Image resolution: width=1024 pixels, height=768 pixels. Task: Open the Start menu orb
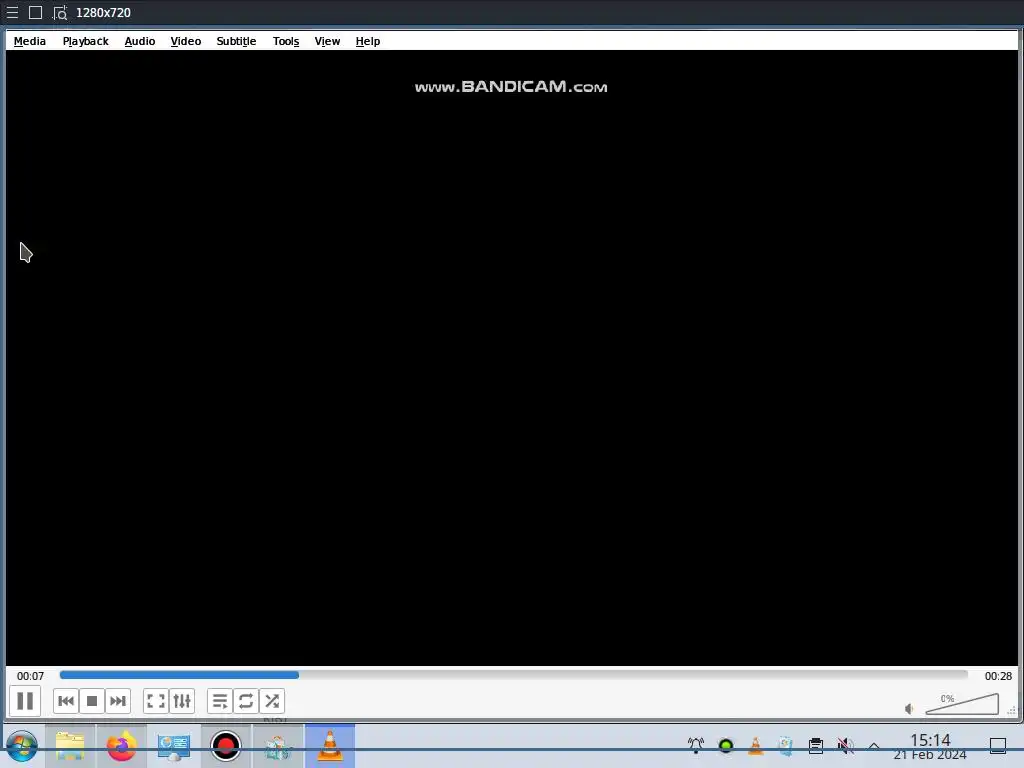[x=22, y=746]
